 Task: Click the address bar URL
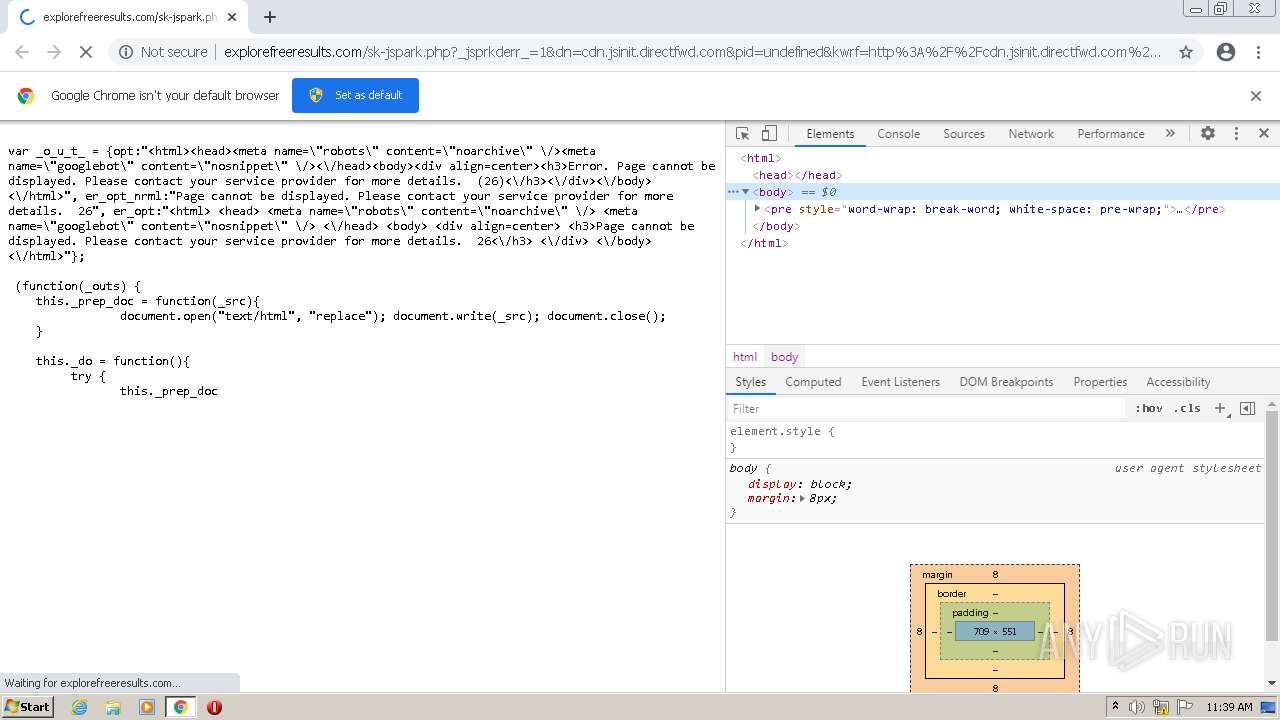[x=692, y=52]
